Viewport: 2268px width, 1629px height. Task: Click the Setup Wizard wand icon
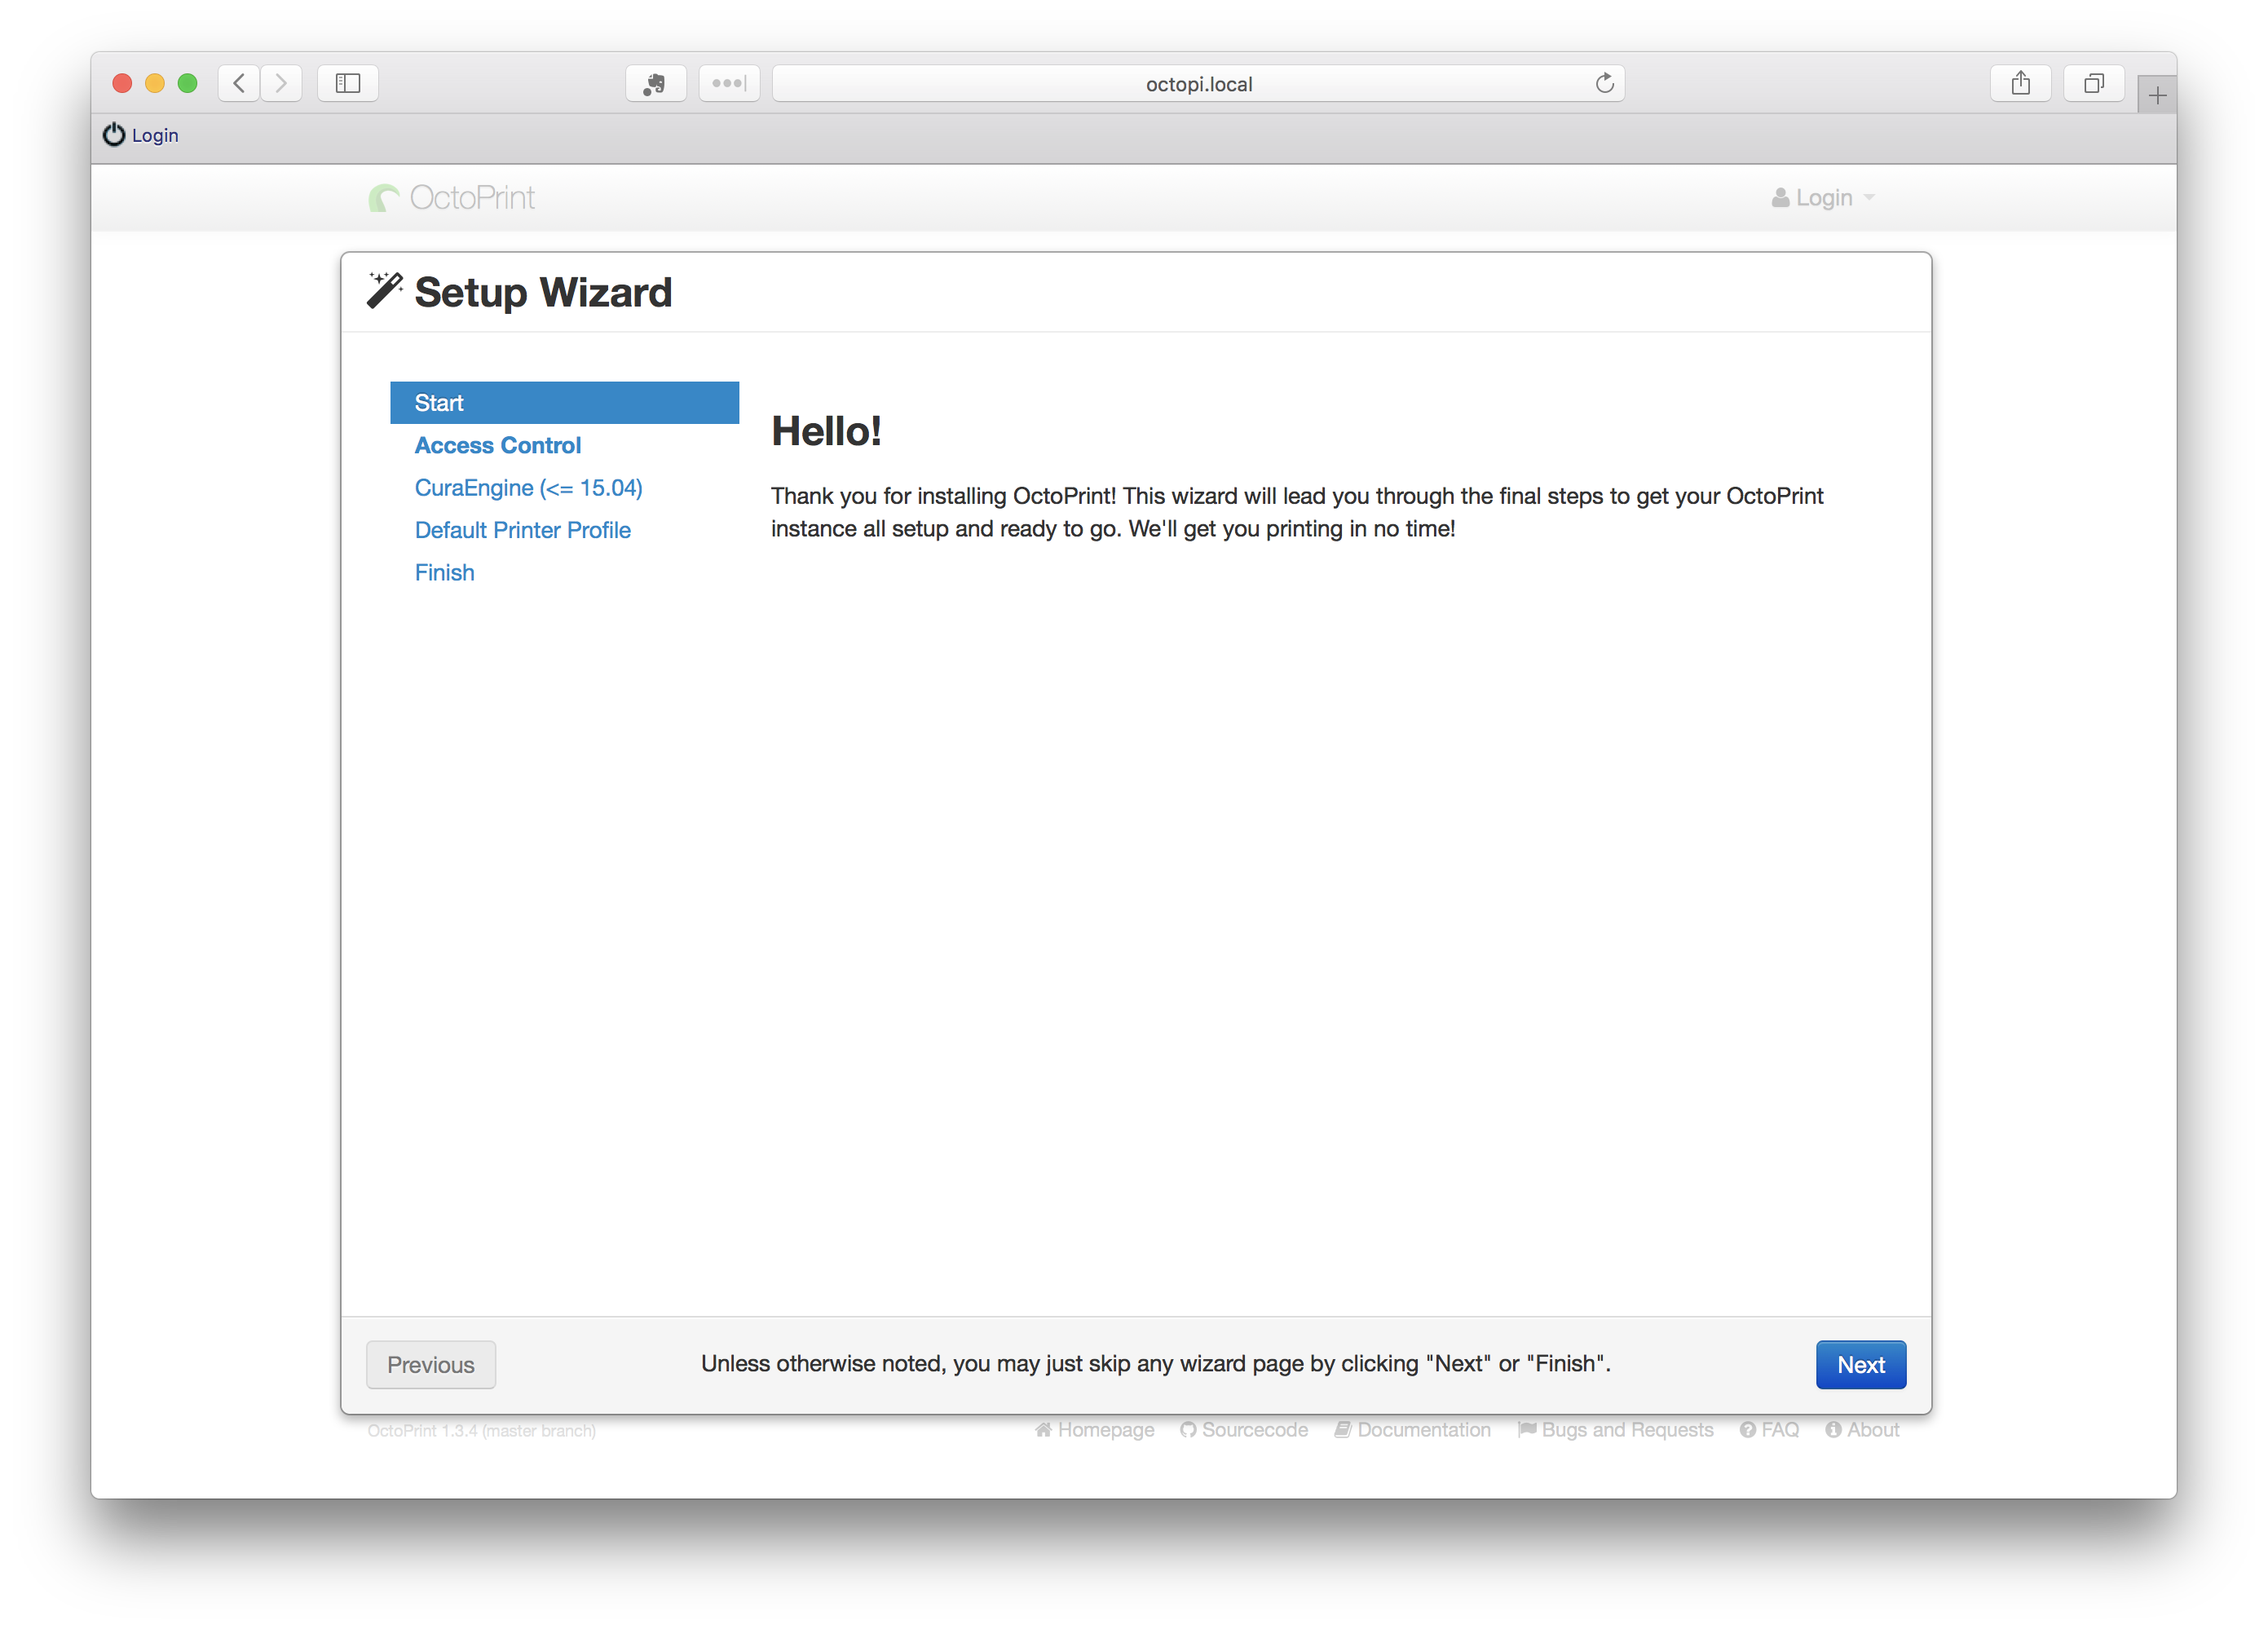(382, 290)
